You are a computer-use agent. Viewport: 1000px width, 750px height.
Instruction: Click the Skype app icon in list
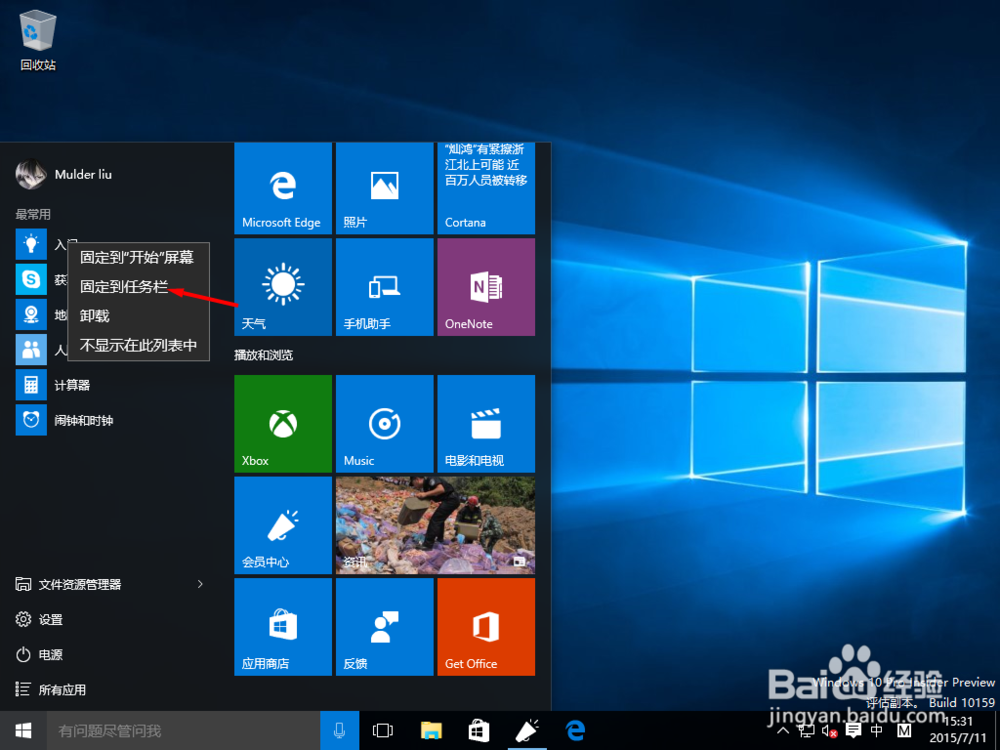coord(31,279)
